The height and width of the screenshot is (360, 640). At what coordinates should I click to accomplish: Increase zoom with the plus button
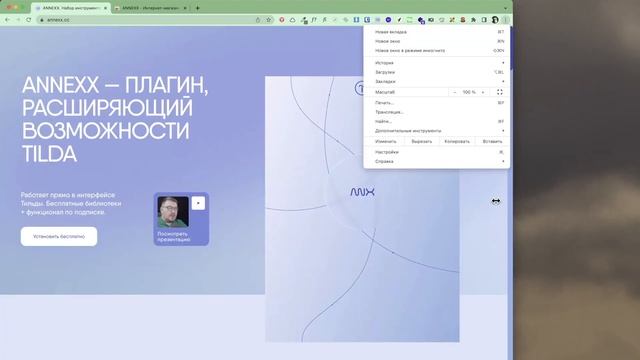(483, 92)
